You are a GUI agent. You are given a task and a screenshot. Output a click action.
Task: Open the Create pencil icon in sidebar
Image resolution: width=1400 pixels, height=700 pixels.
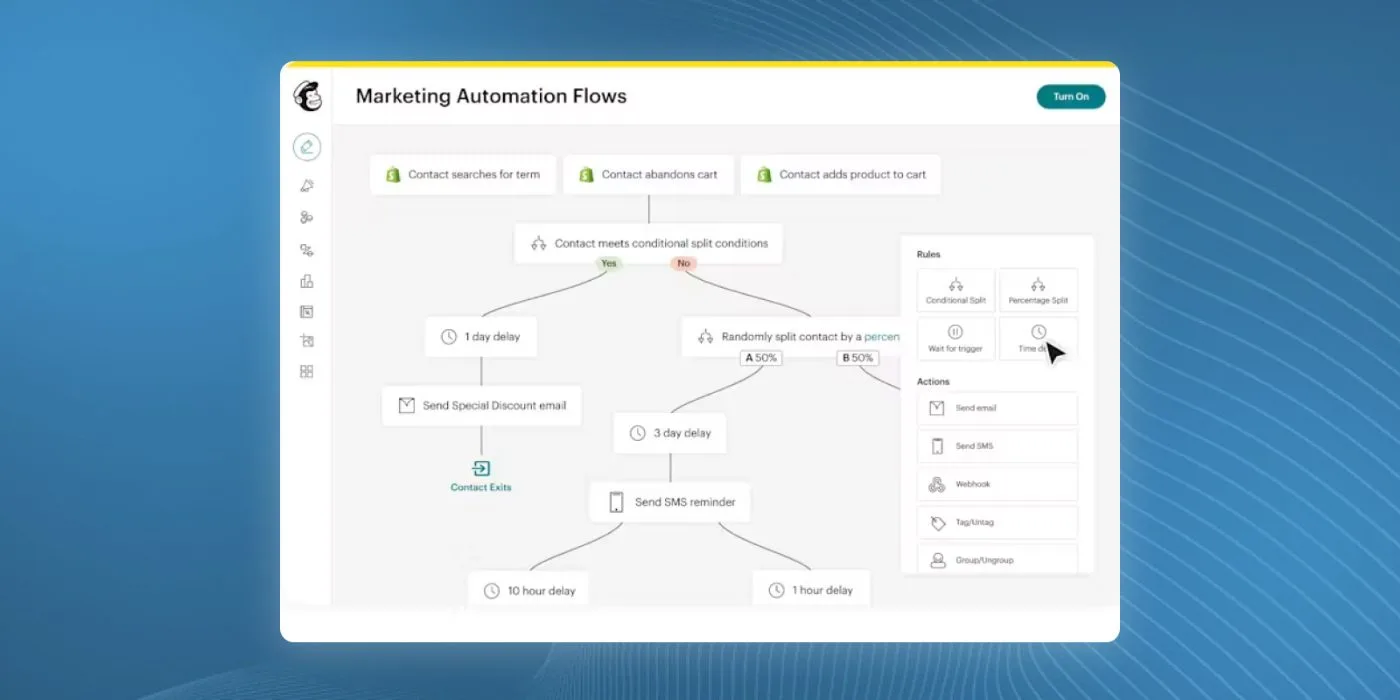[x=307, y=147]
